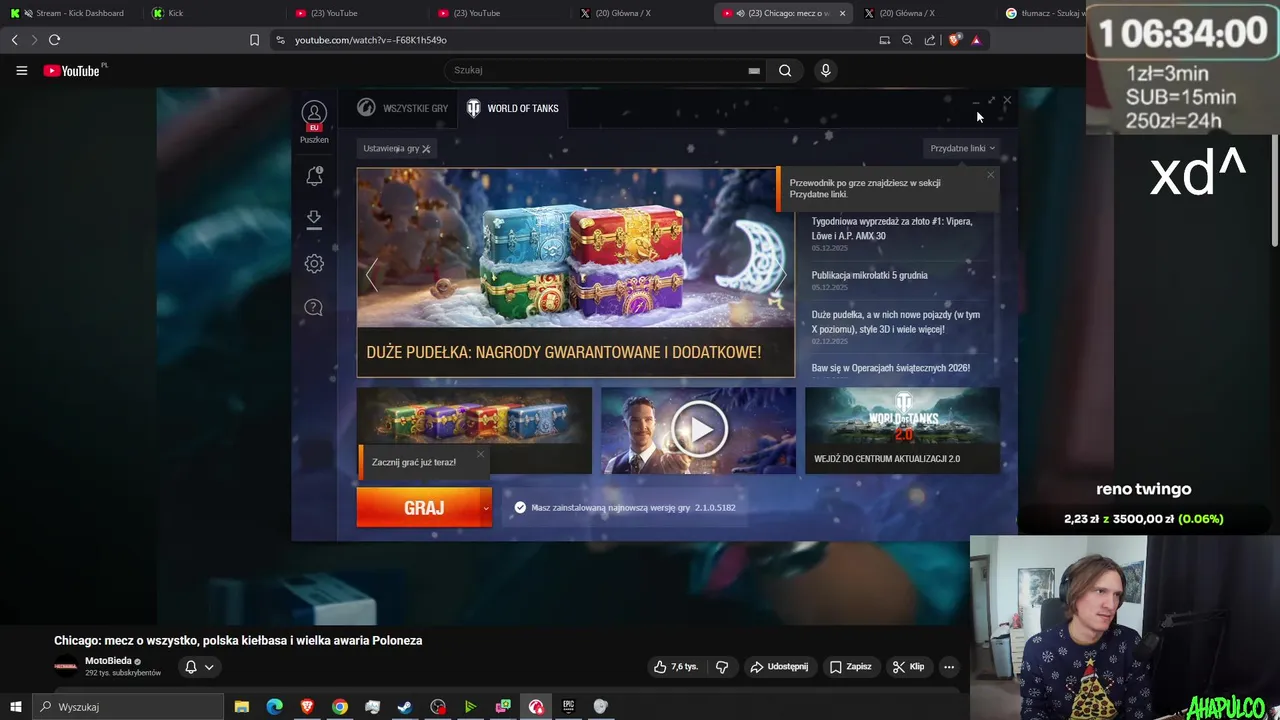
Task: Show the previous banner slide
Action: tap(372, 274)
